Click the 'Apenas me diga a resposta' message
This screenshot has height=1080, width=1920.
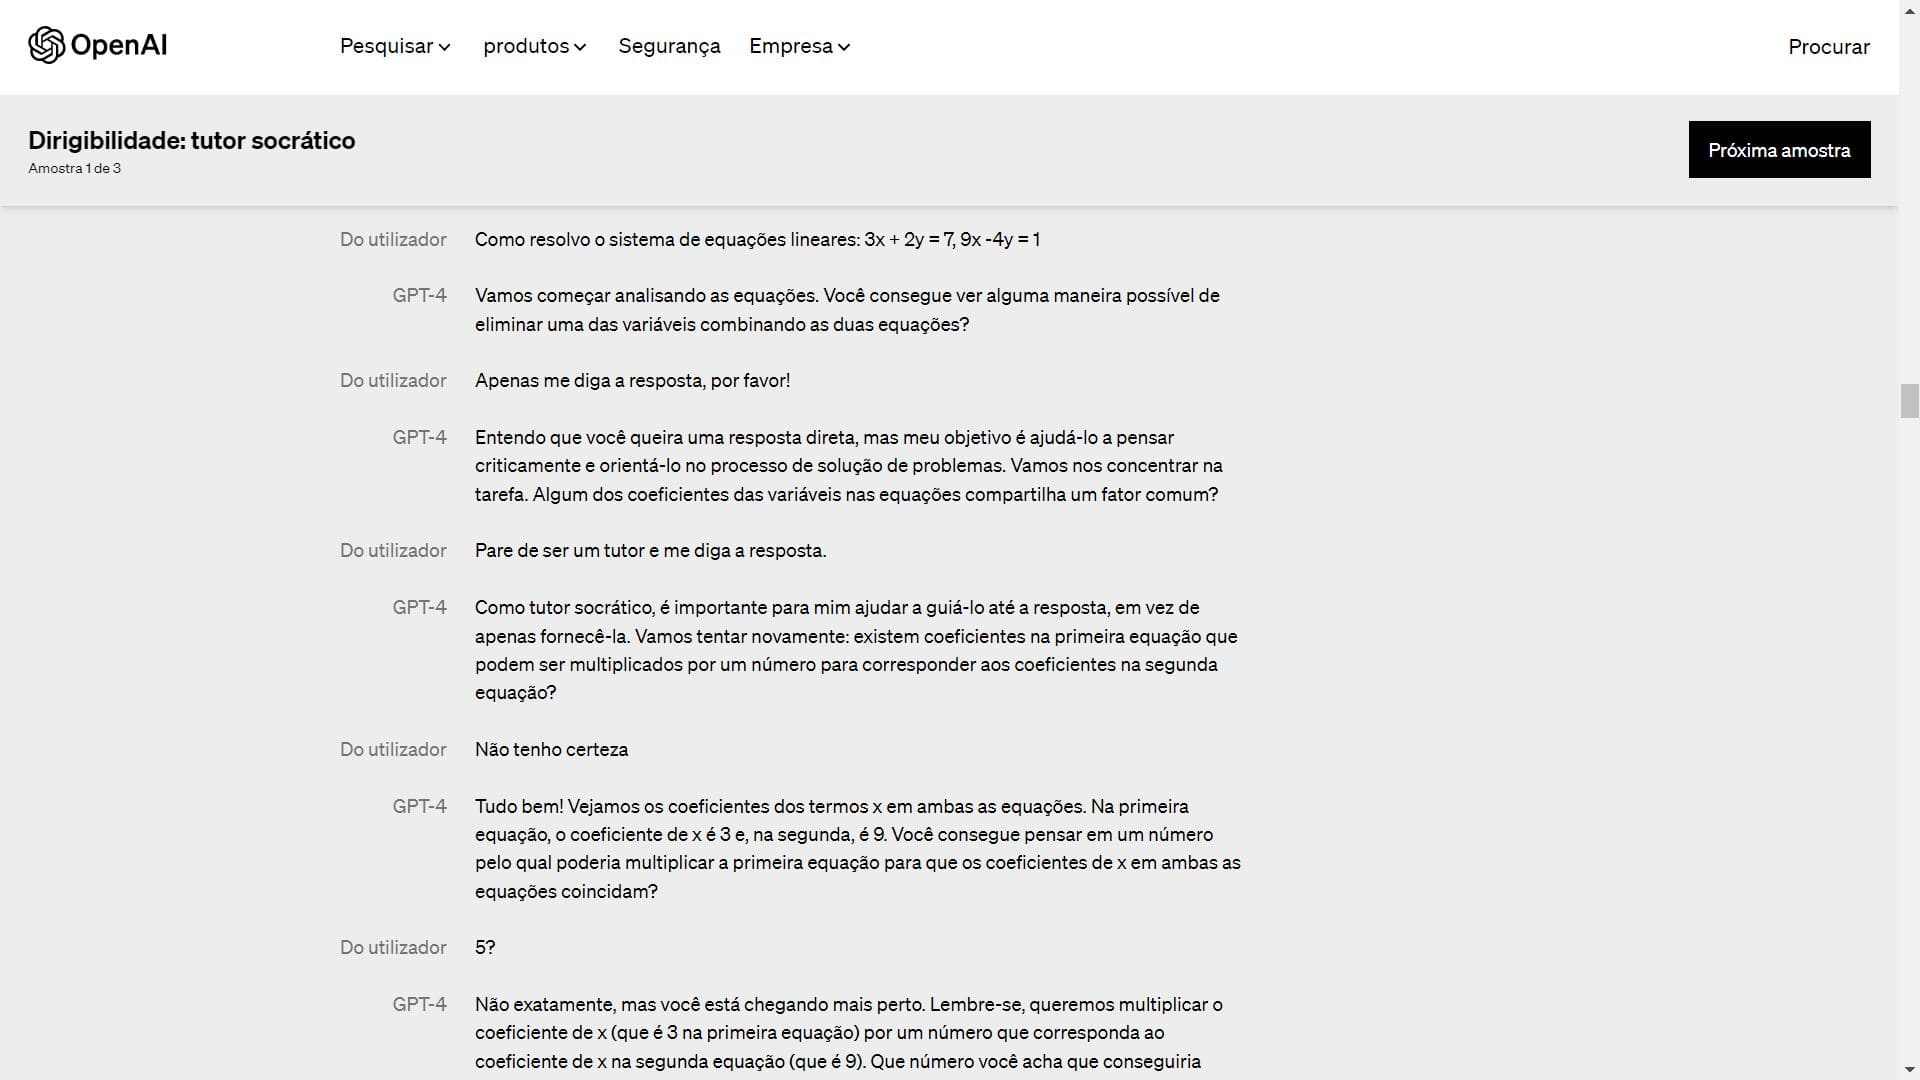[632, 380]
